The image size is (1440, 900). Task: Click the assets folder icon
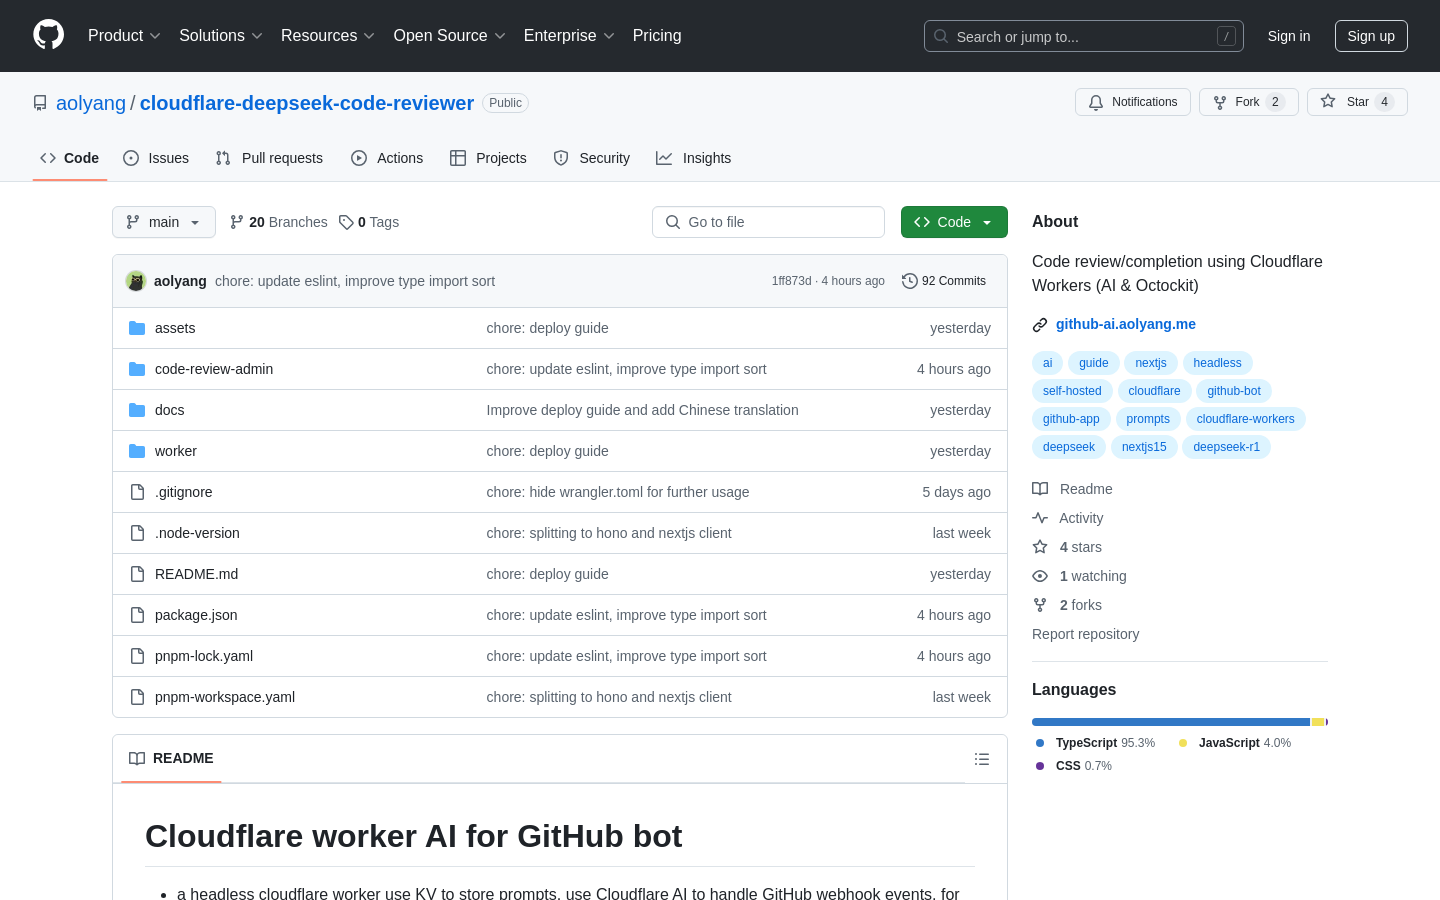[x=137, y=328]
